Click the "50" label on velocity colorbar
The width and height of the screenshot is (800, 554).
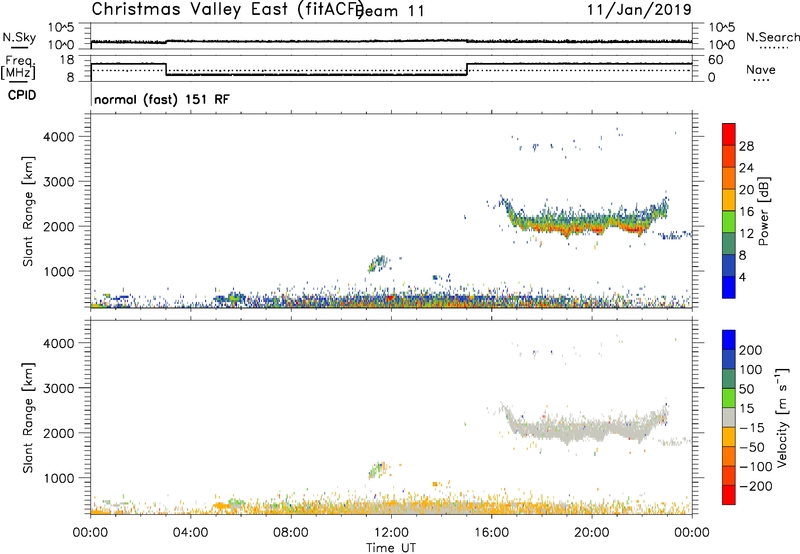(x=746, y=389)
